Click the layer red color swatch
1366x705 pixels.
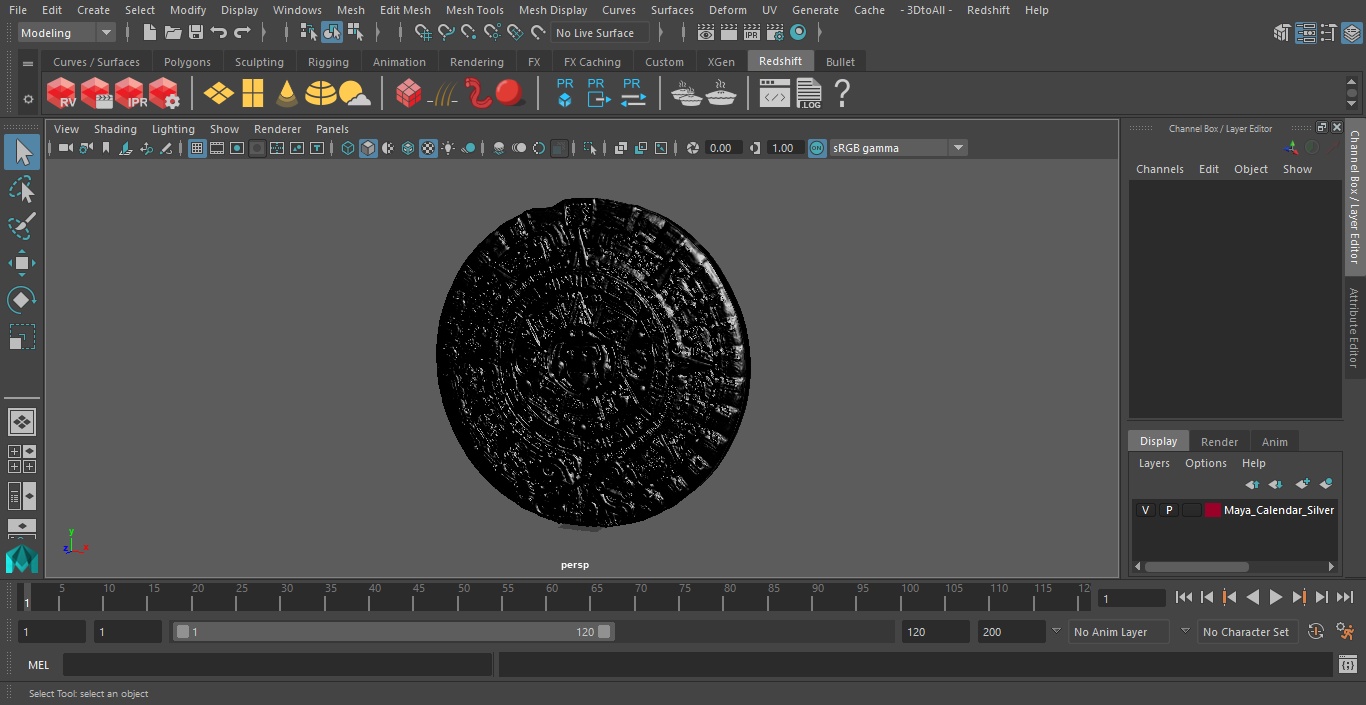1213,510
